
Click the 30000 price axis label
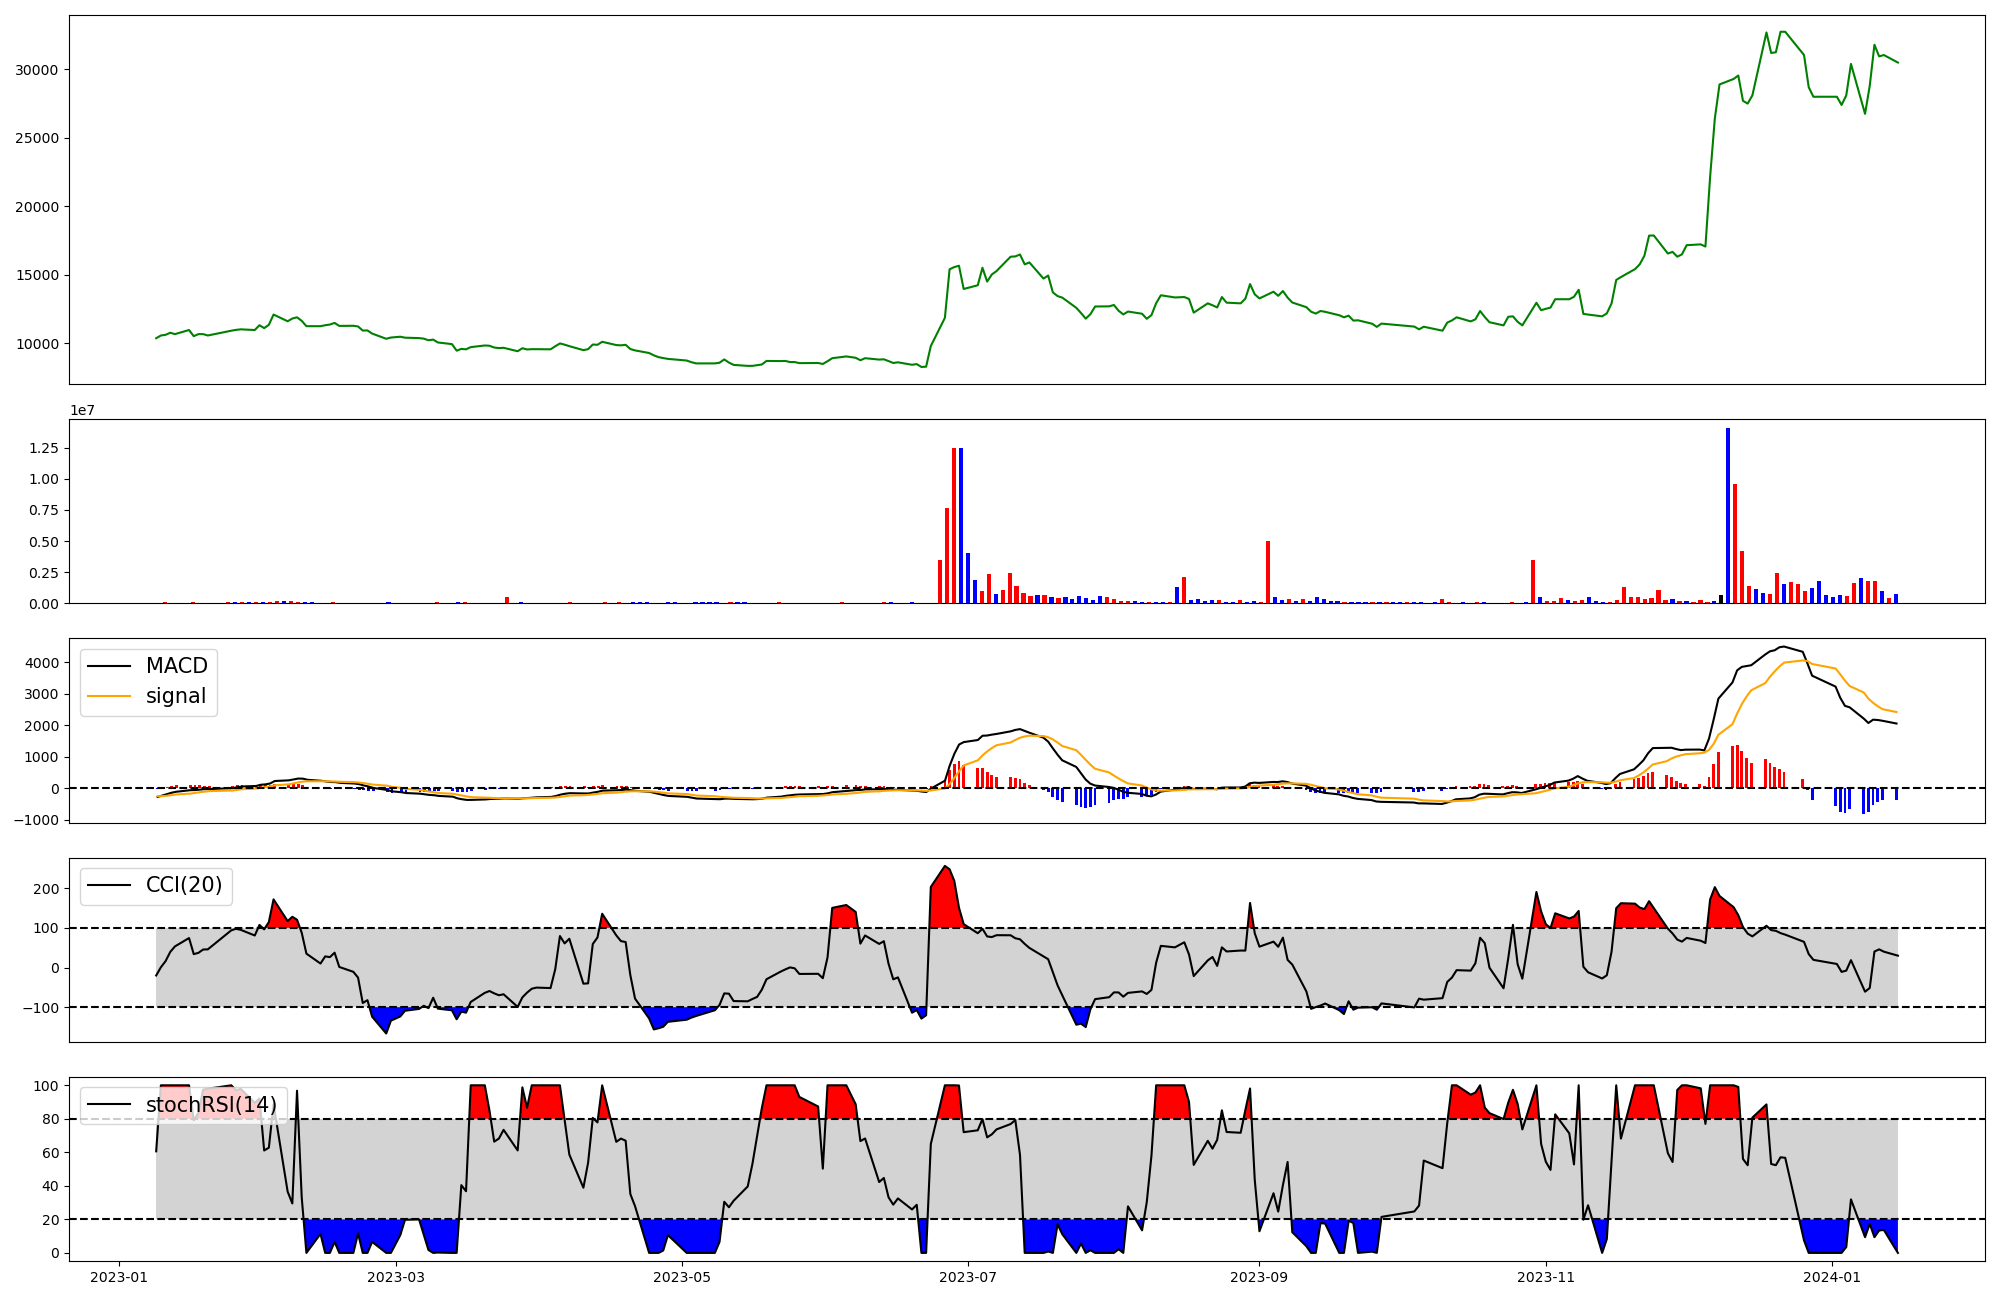tap(37, 70)
